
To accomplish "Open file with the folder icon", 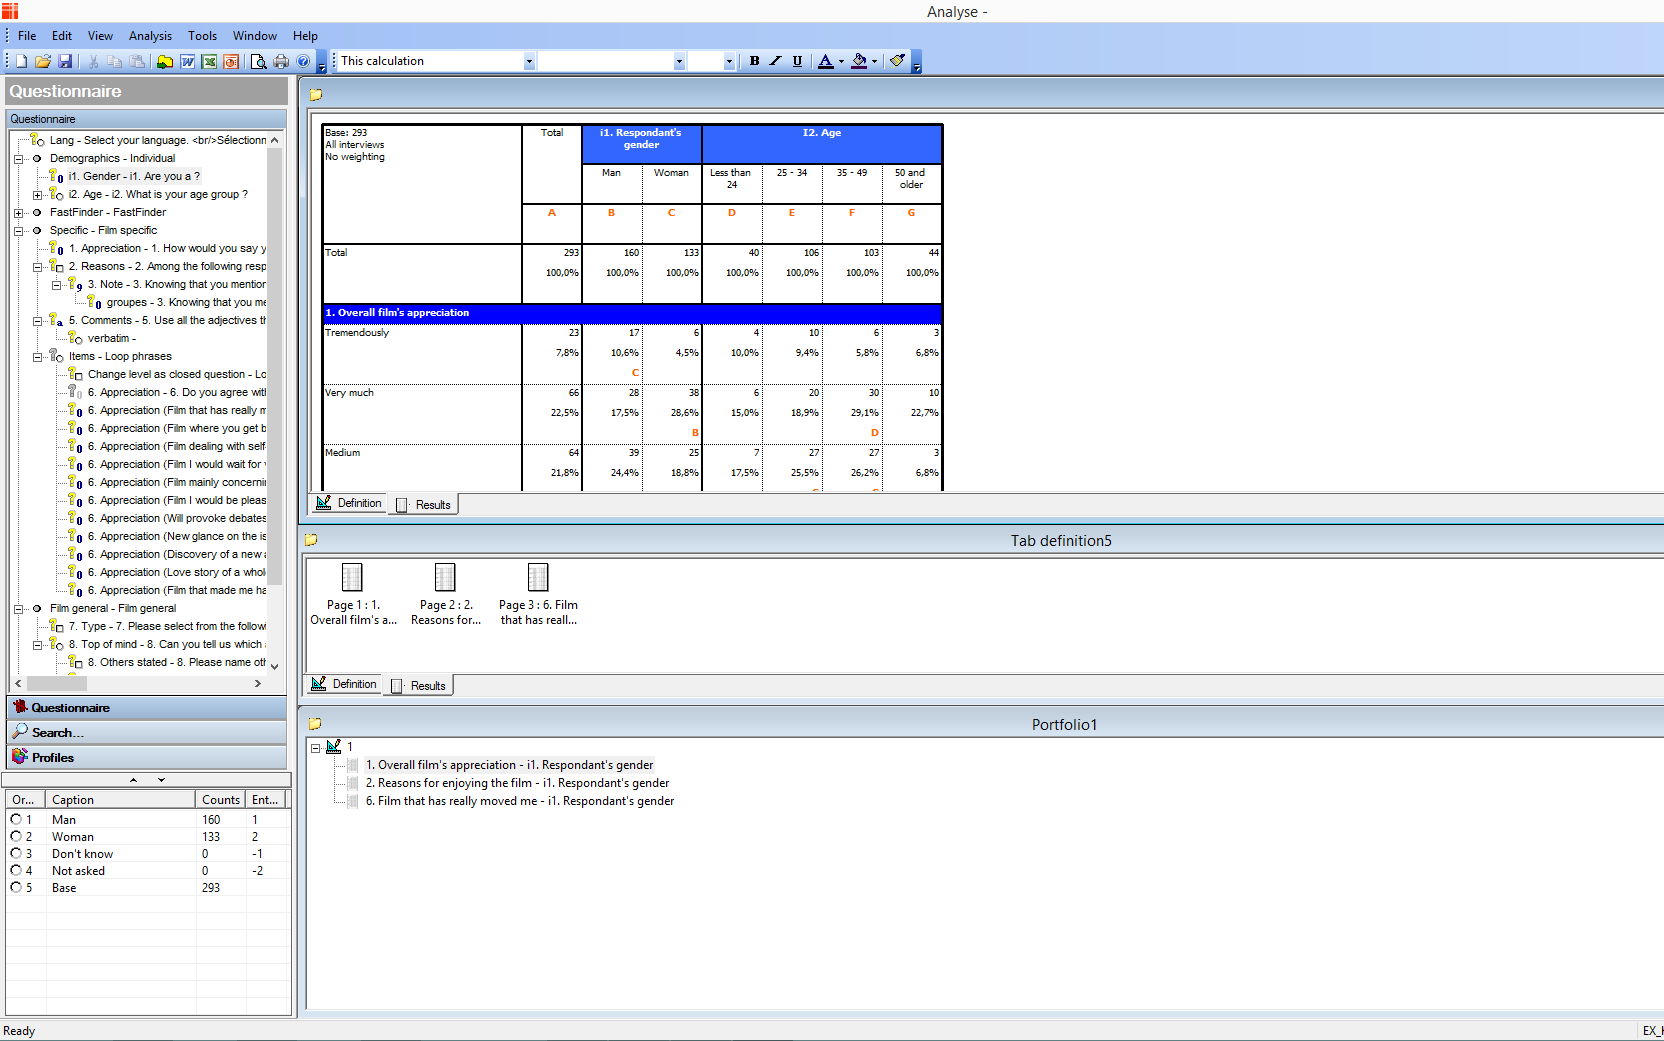I will click(x=43, y=62).
